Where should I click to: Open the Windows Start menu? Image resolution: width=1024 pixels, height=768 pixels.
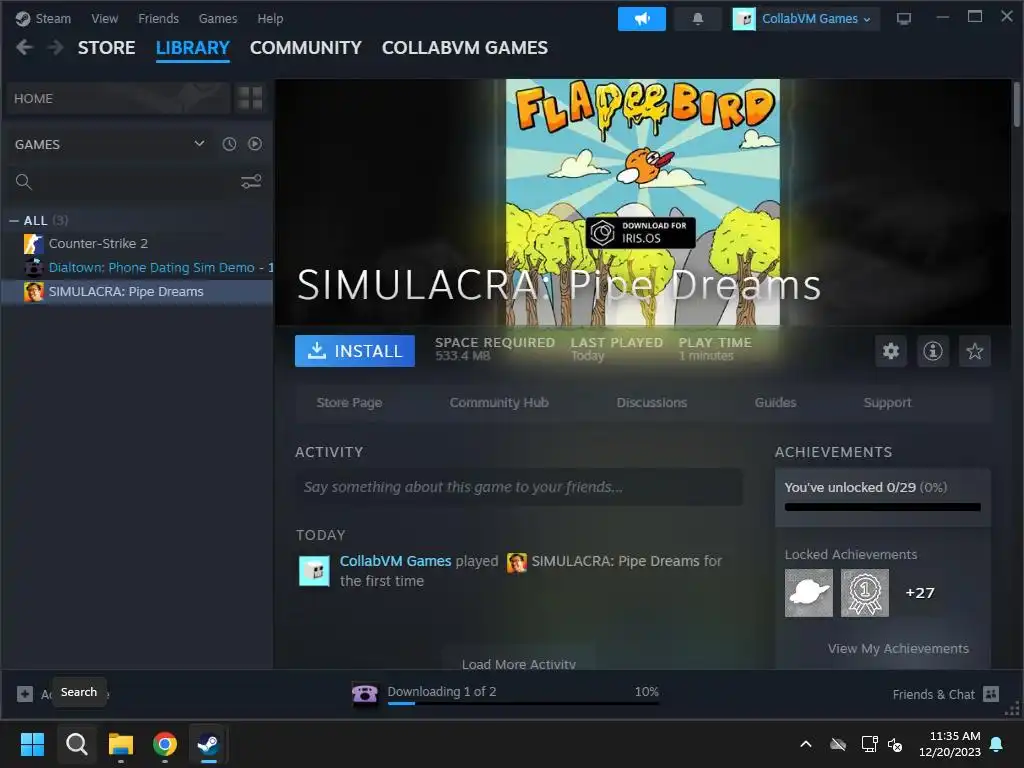(x=32, y=744)
